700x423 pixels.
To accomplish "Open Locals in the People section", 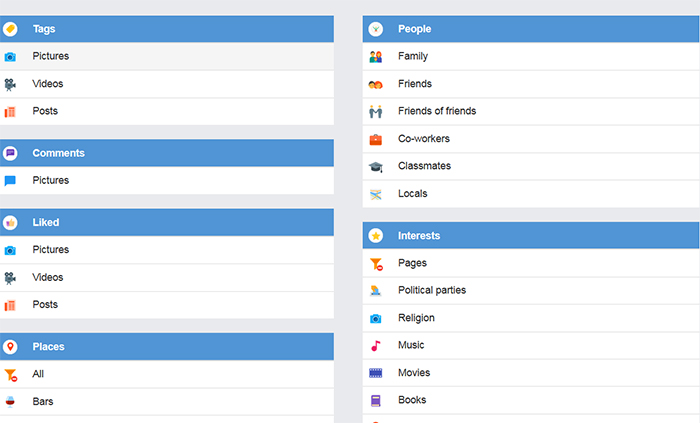I will click(412, 193).
